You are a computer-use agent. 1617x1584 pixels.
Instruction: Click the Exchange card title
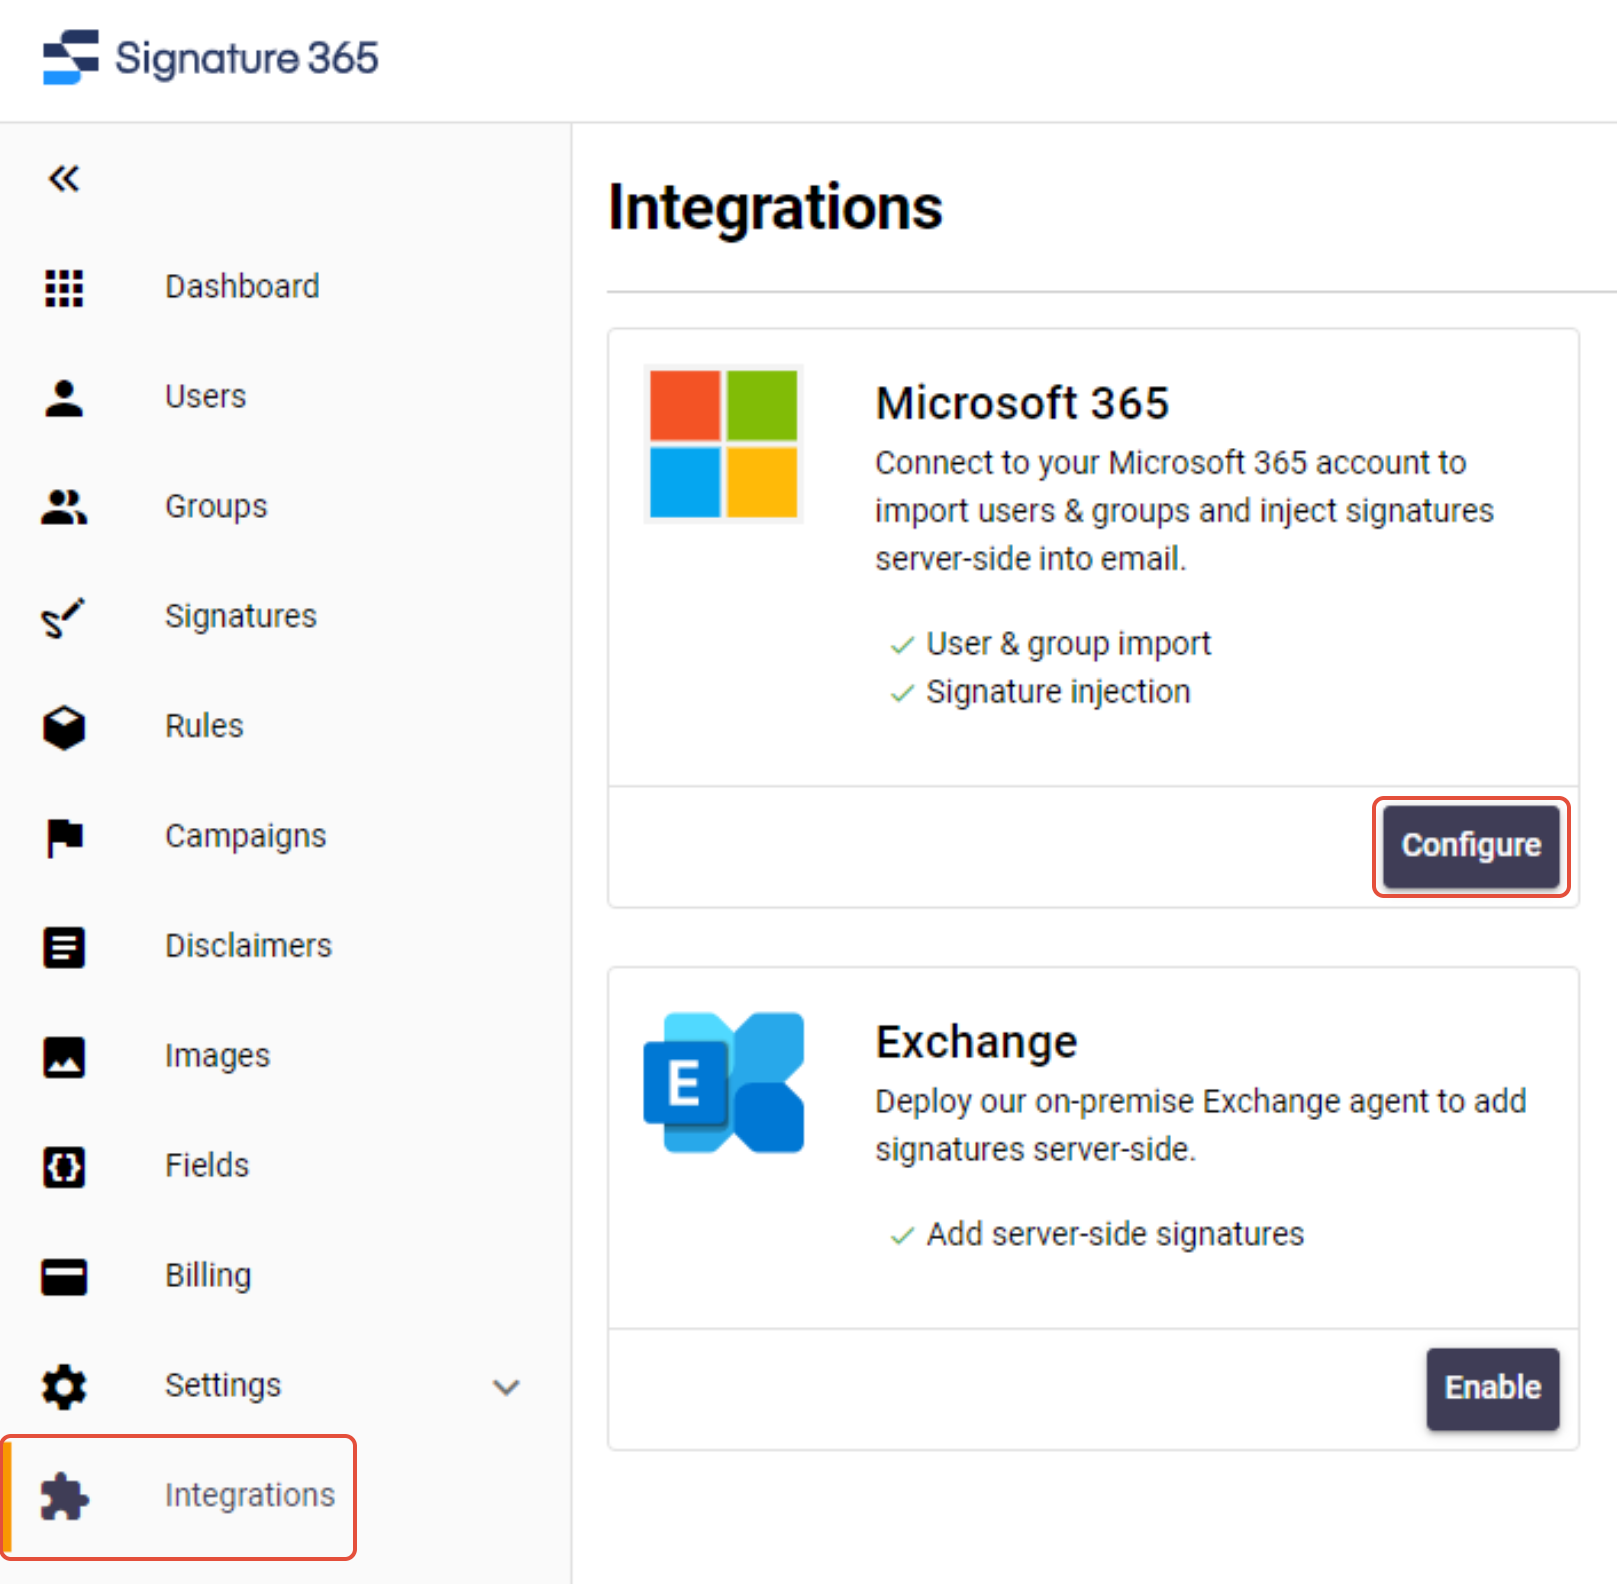pyautogui.click(x=977, y=1042)
